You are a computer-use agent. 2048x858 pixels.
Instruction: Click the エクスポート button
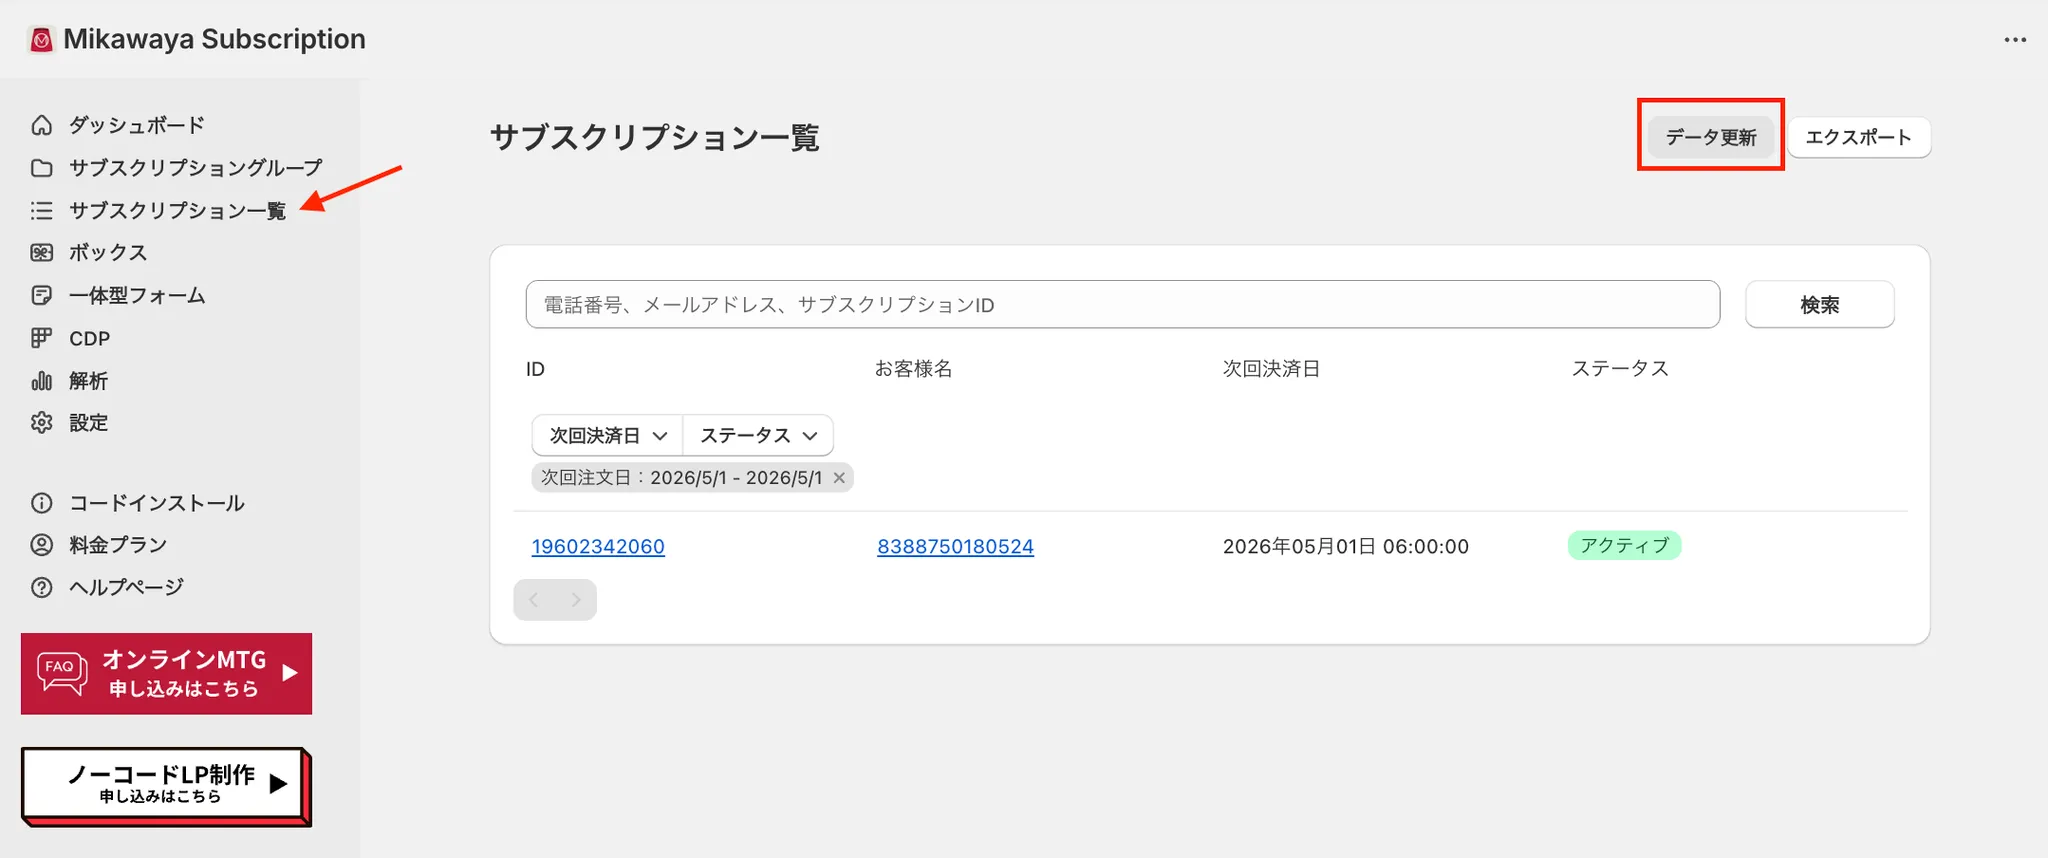(1858, 137)
